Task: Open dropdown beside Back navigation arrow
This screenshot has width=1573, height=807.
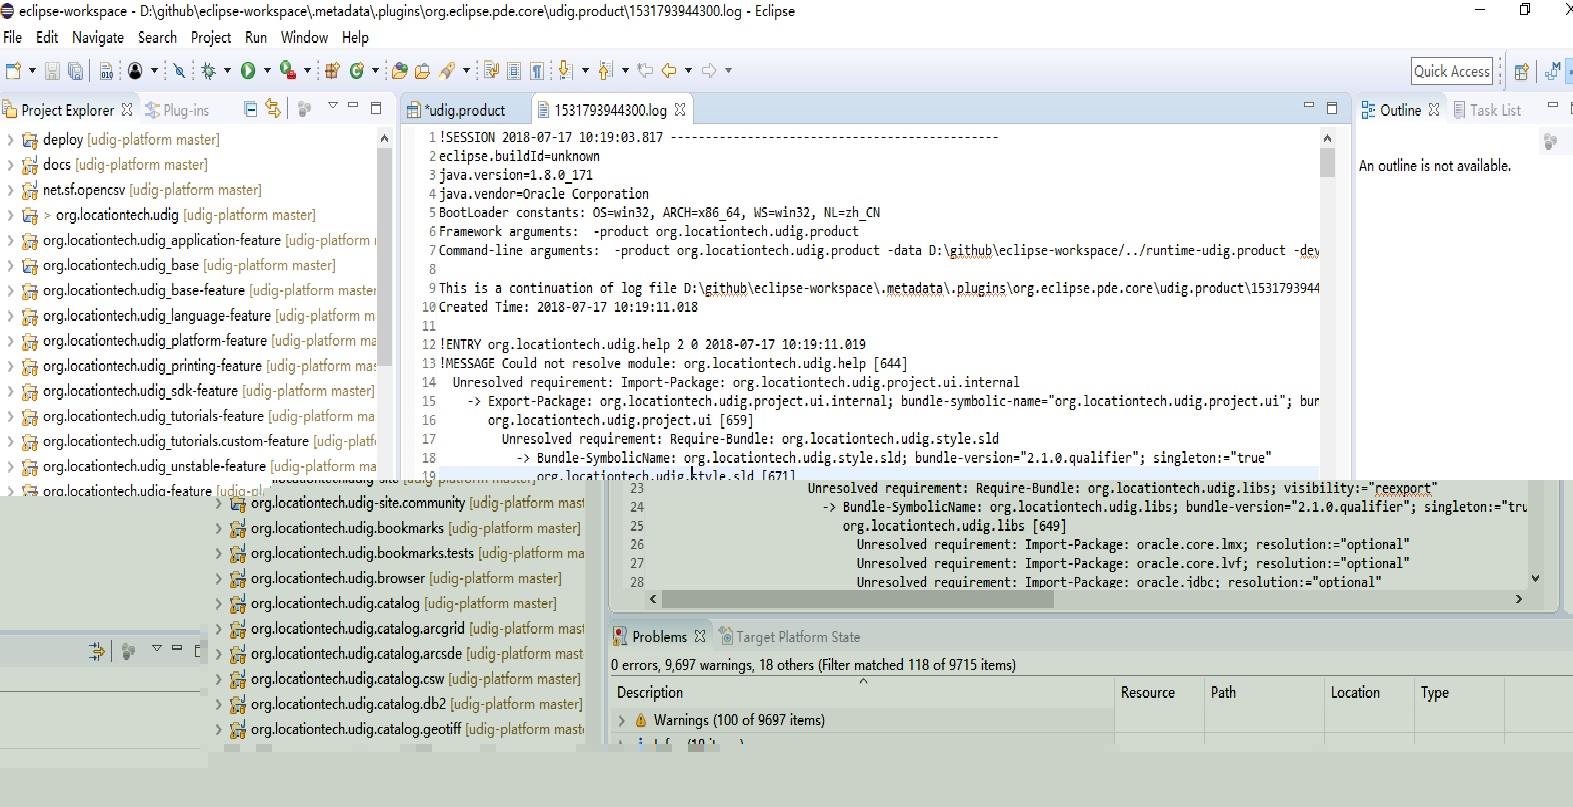Action: pyautogui.click(x=688, y=71)
